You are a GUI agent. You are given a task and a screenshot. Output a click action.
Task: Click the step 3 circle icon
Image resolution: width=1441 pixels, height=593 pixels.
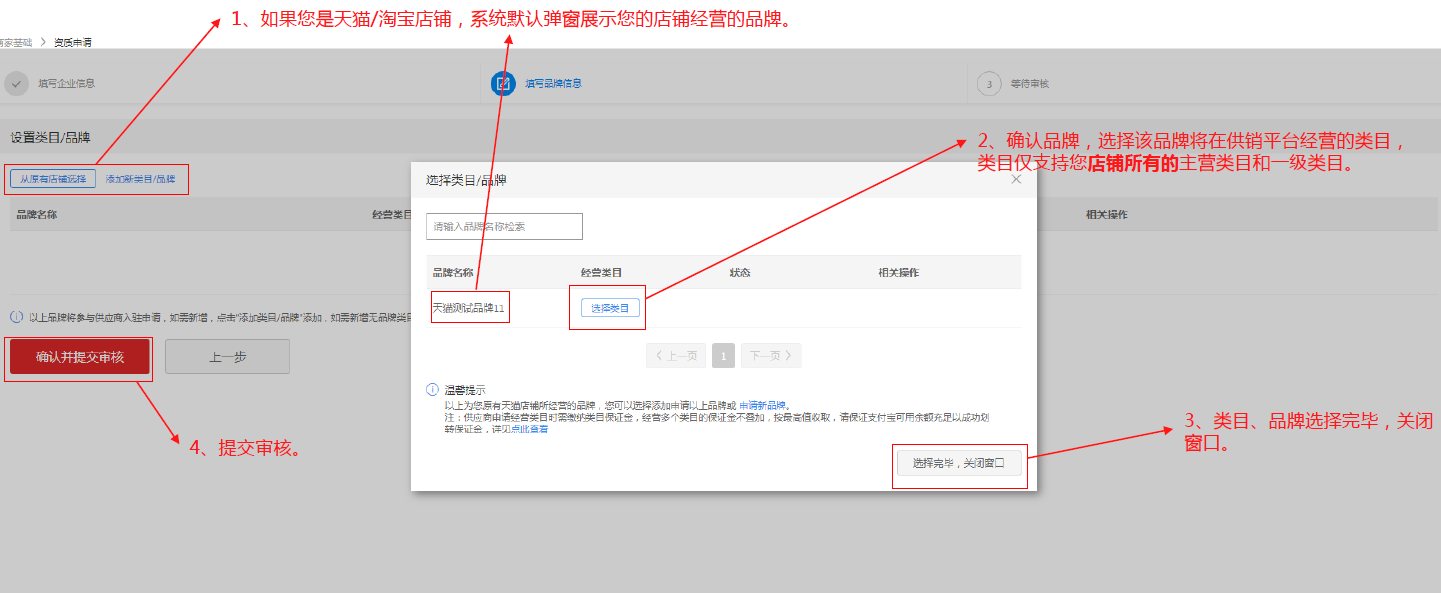pos(989,84)
